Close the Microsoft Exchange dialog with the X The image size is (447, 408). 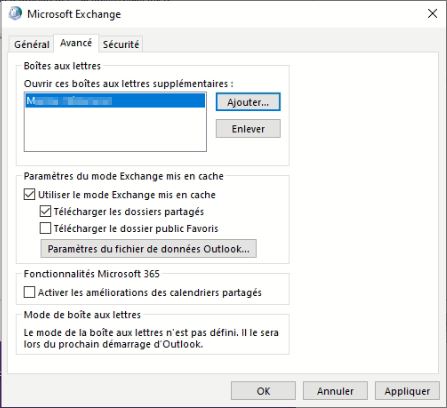click(x=432, y=14)
